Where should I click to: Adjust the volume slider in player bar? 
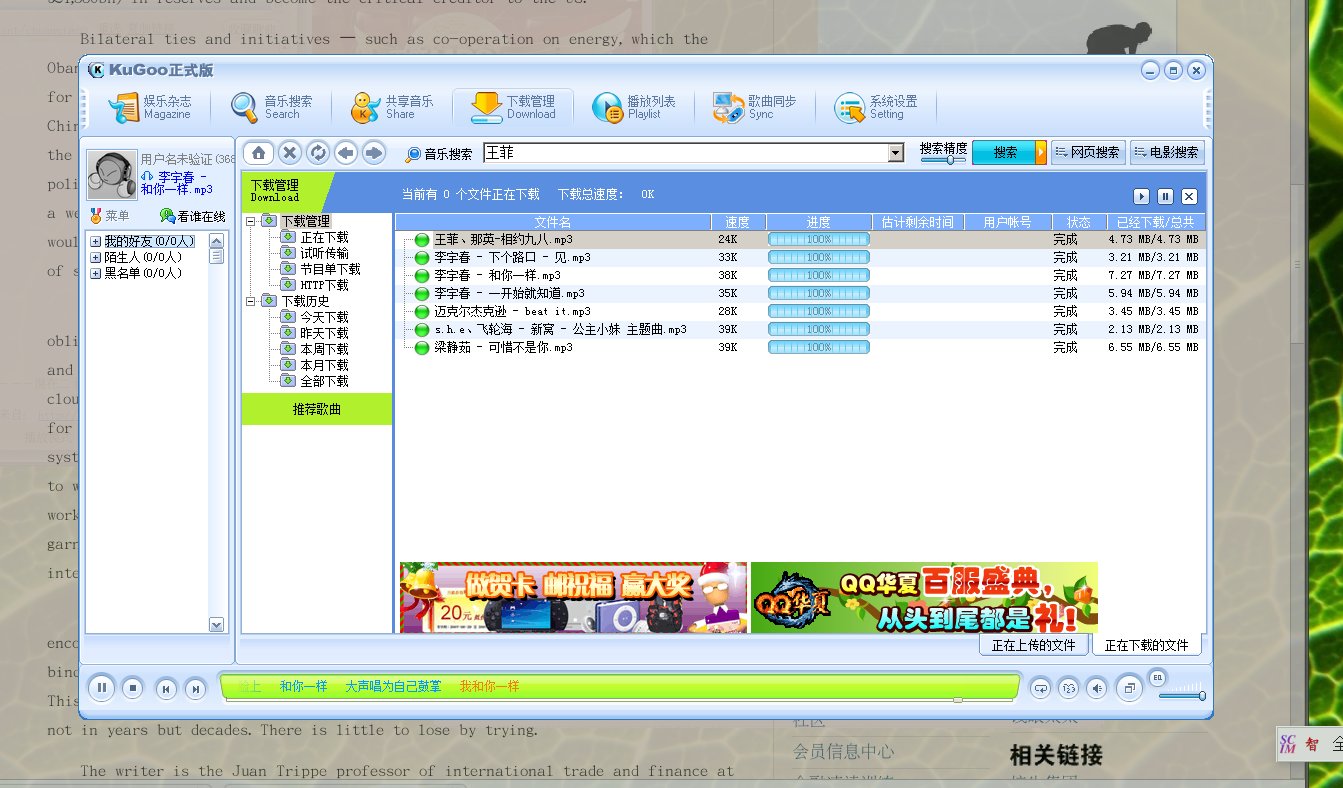(x=1183, y=693)
